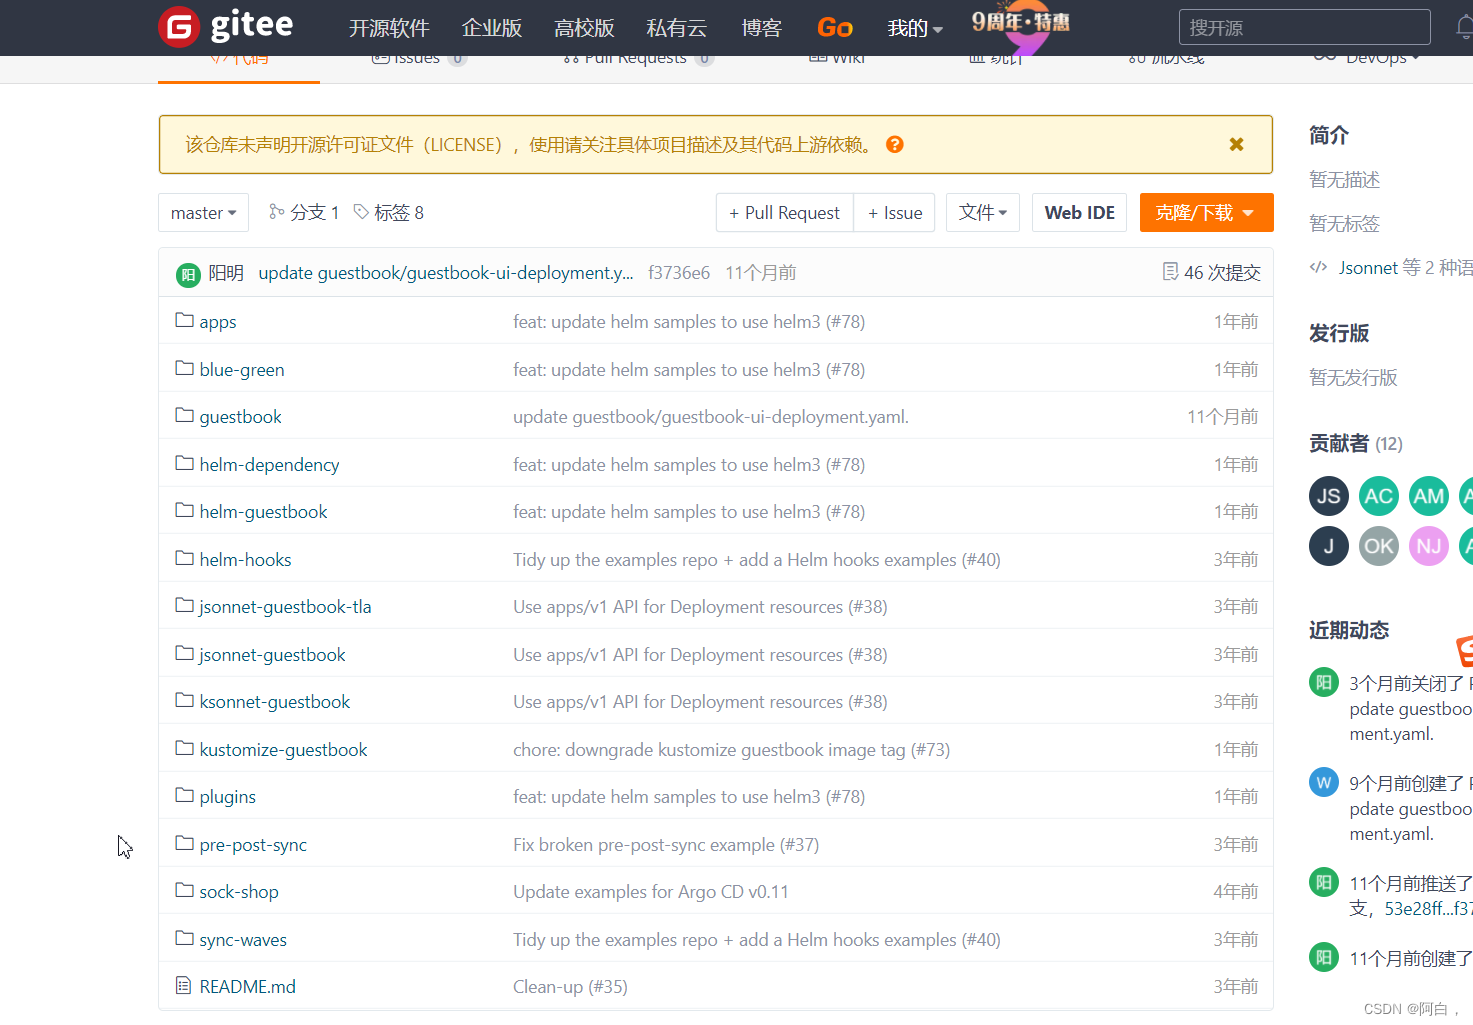Open the master branch dropdown
Viewport: 1473px width, 1025px height.
point(203,212)
